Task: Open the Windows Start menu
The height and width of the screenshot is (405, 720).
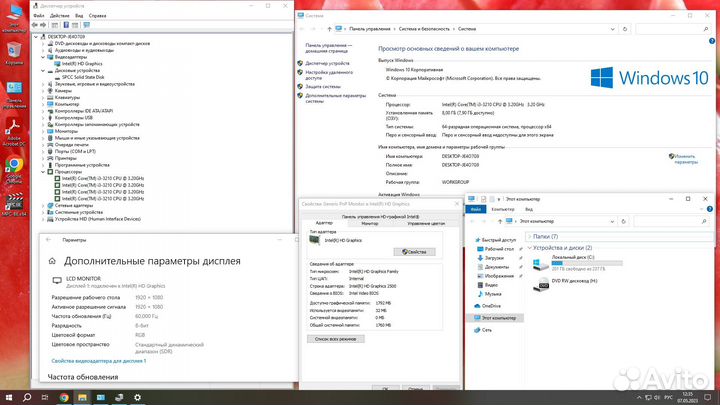Action: (8, 398)
